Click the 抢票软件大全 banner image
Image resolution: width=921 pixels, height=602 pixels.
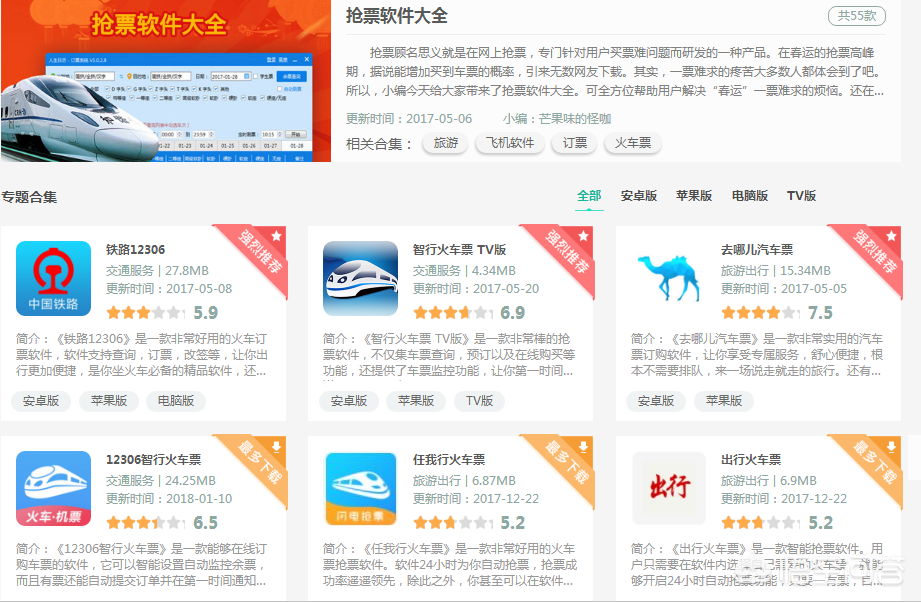click(x=166, y=80)
